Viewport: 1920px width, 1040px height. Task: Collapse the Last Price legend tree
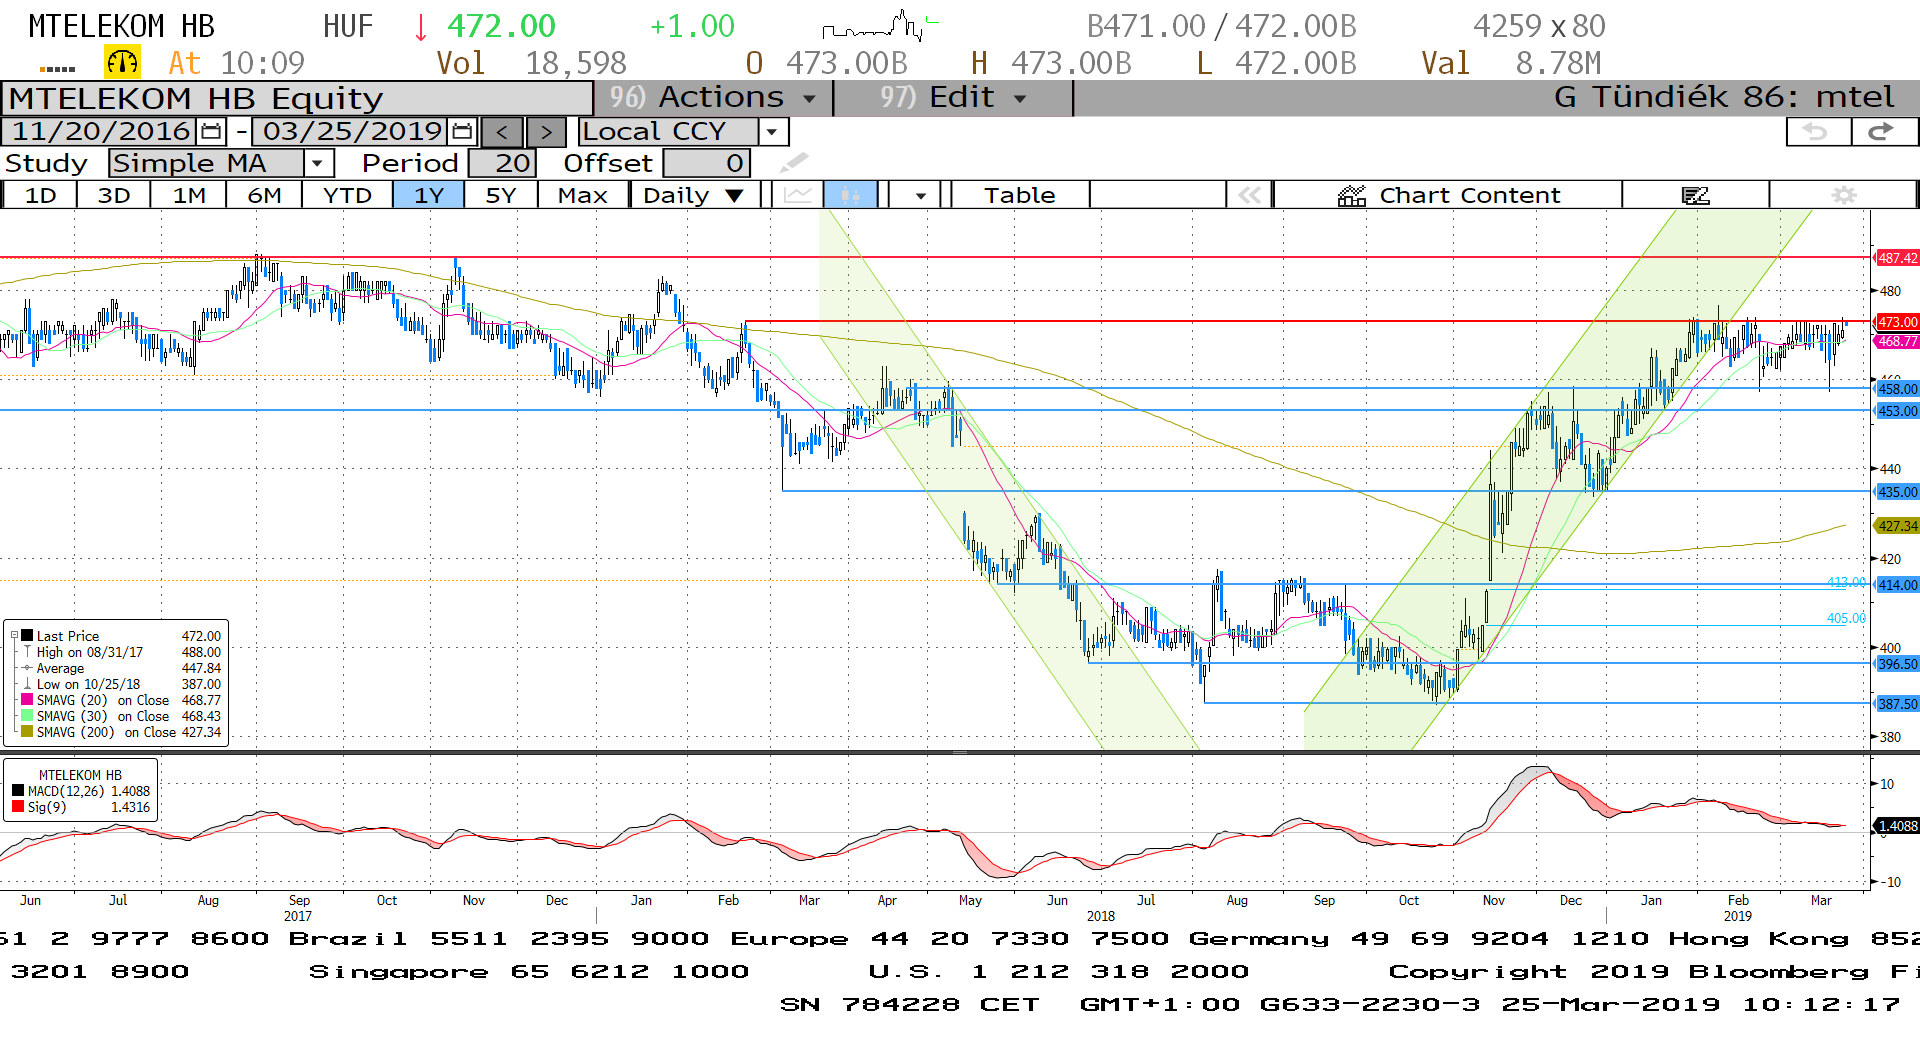(x=15, y=636)
